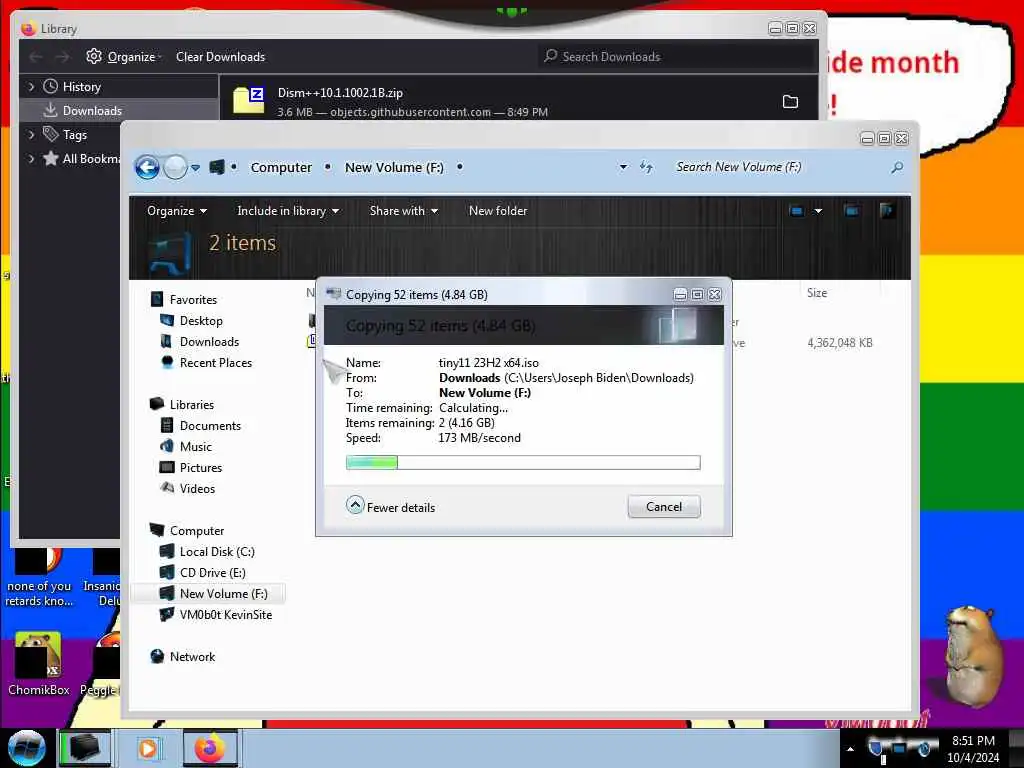Select Network in navigation pane

[x=192, y=657]
